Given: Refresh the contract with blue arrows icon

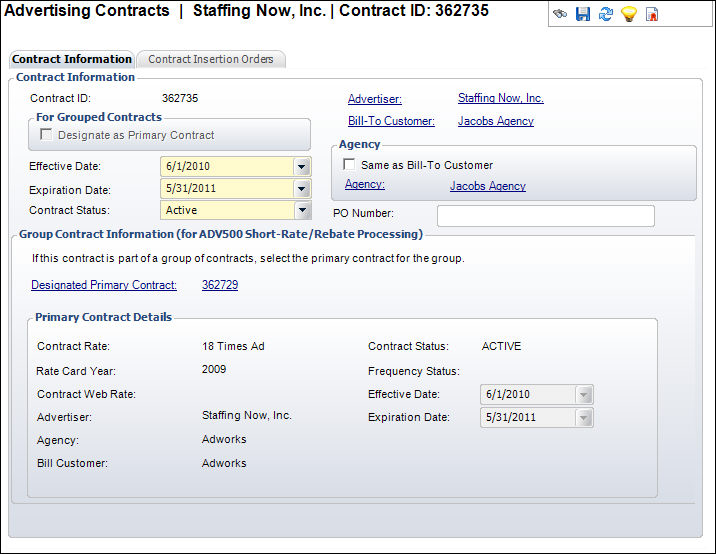Looking at the screenshot, I should pyautogui.click(x=605, y=15).
